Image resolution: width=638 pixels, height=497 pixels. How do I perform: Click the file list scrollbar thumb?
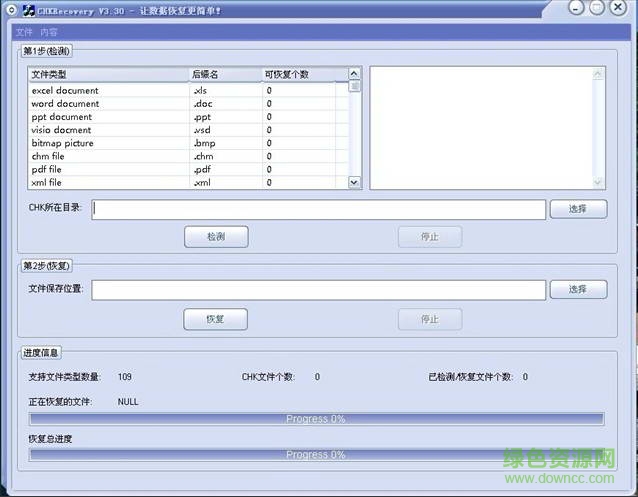(354, 86)
